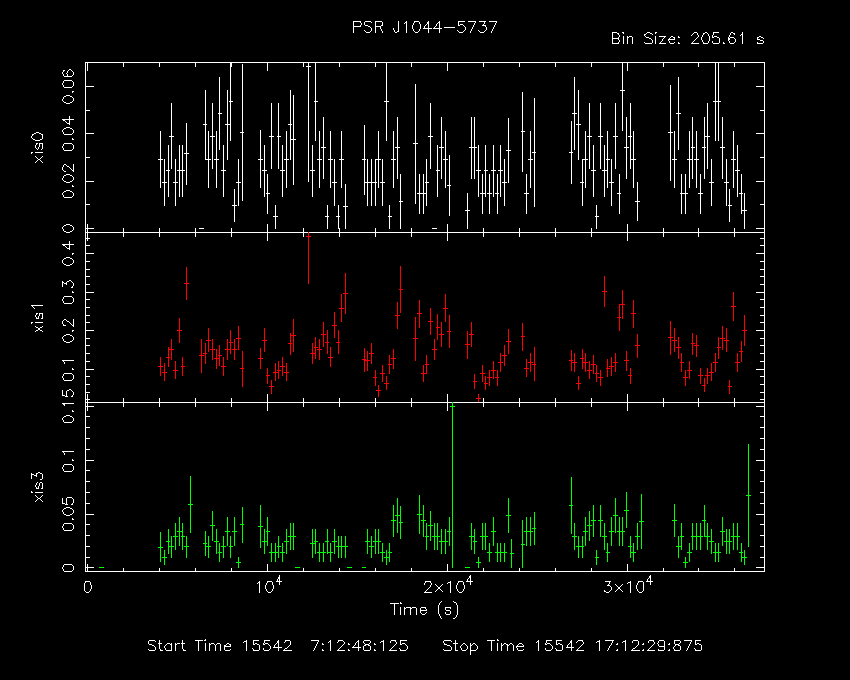Screen dimensions: 850x680
Task: Click the 0 tick on time axis
Action: [88, 587]
